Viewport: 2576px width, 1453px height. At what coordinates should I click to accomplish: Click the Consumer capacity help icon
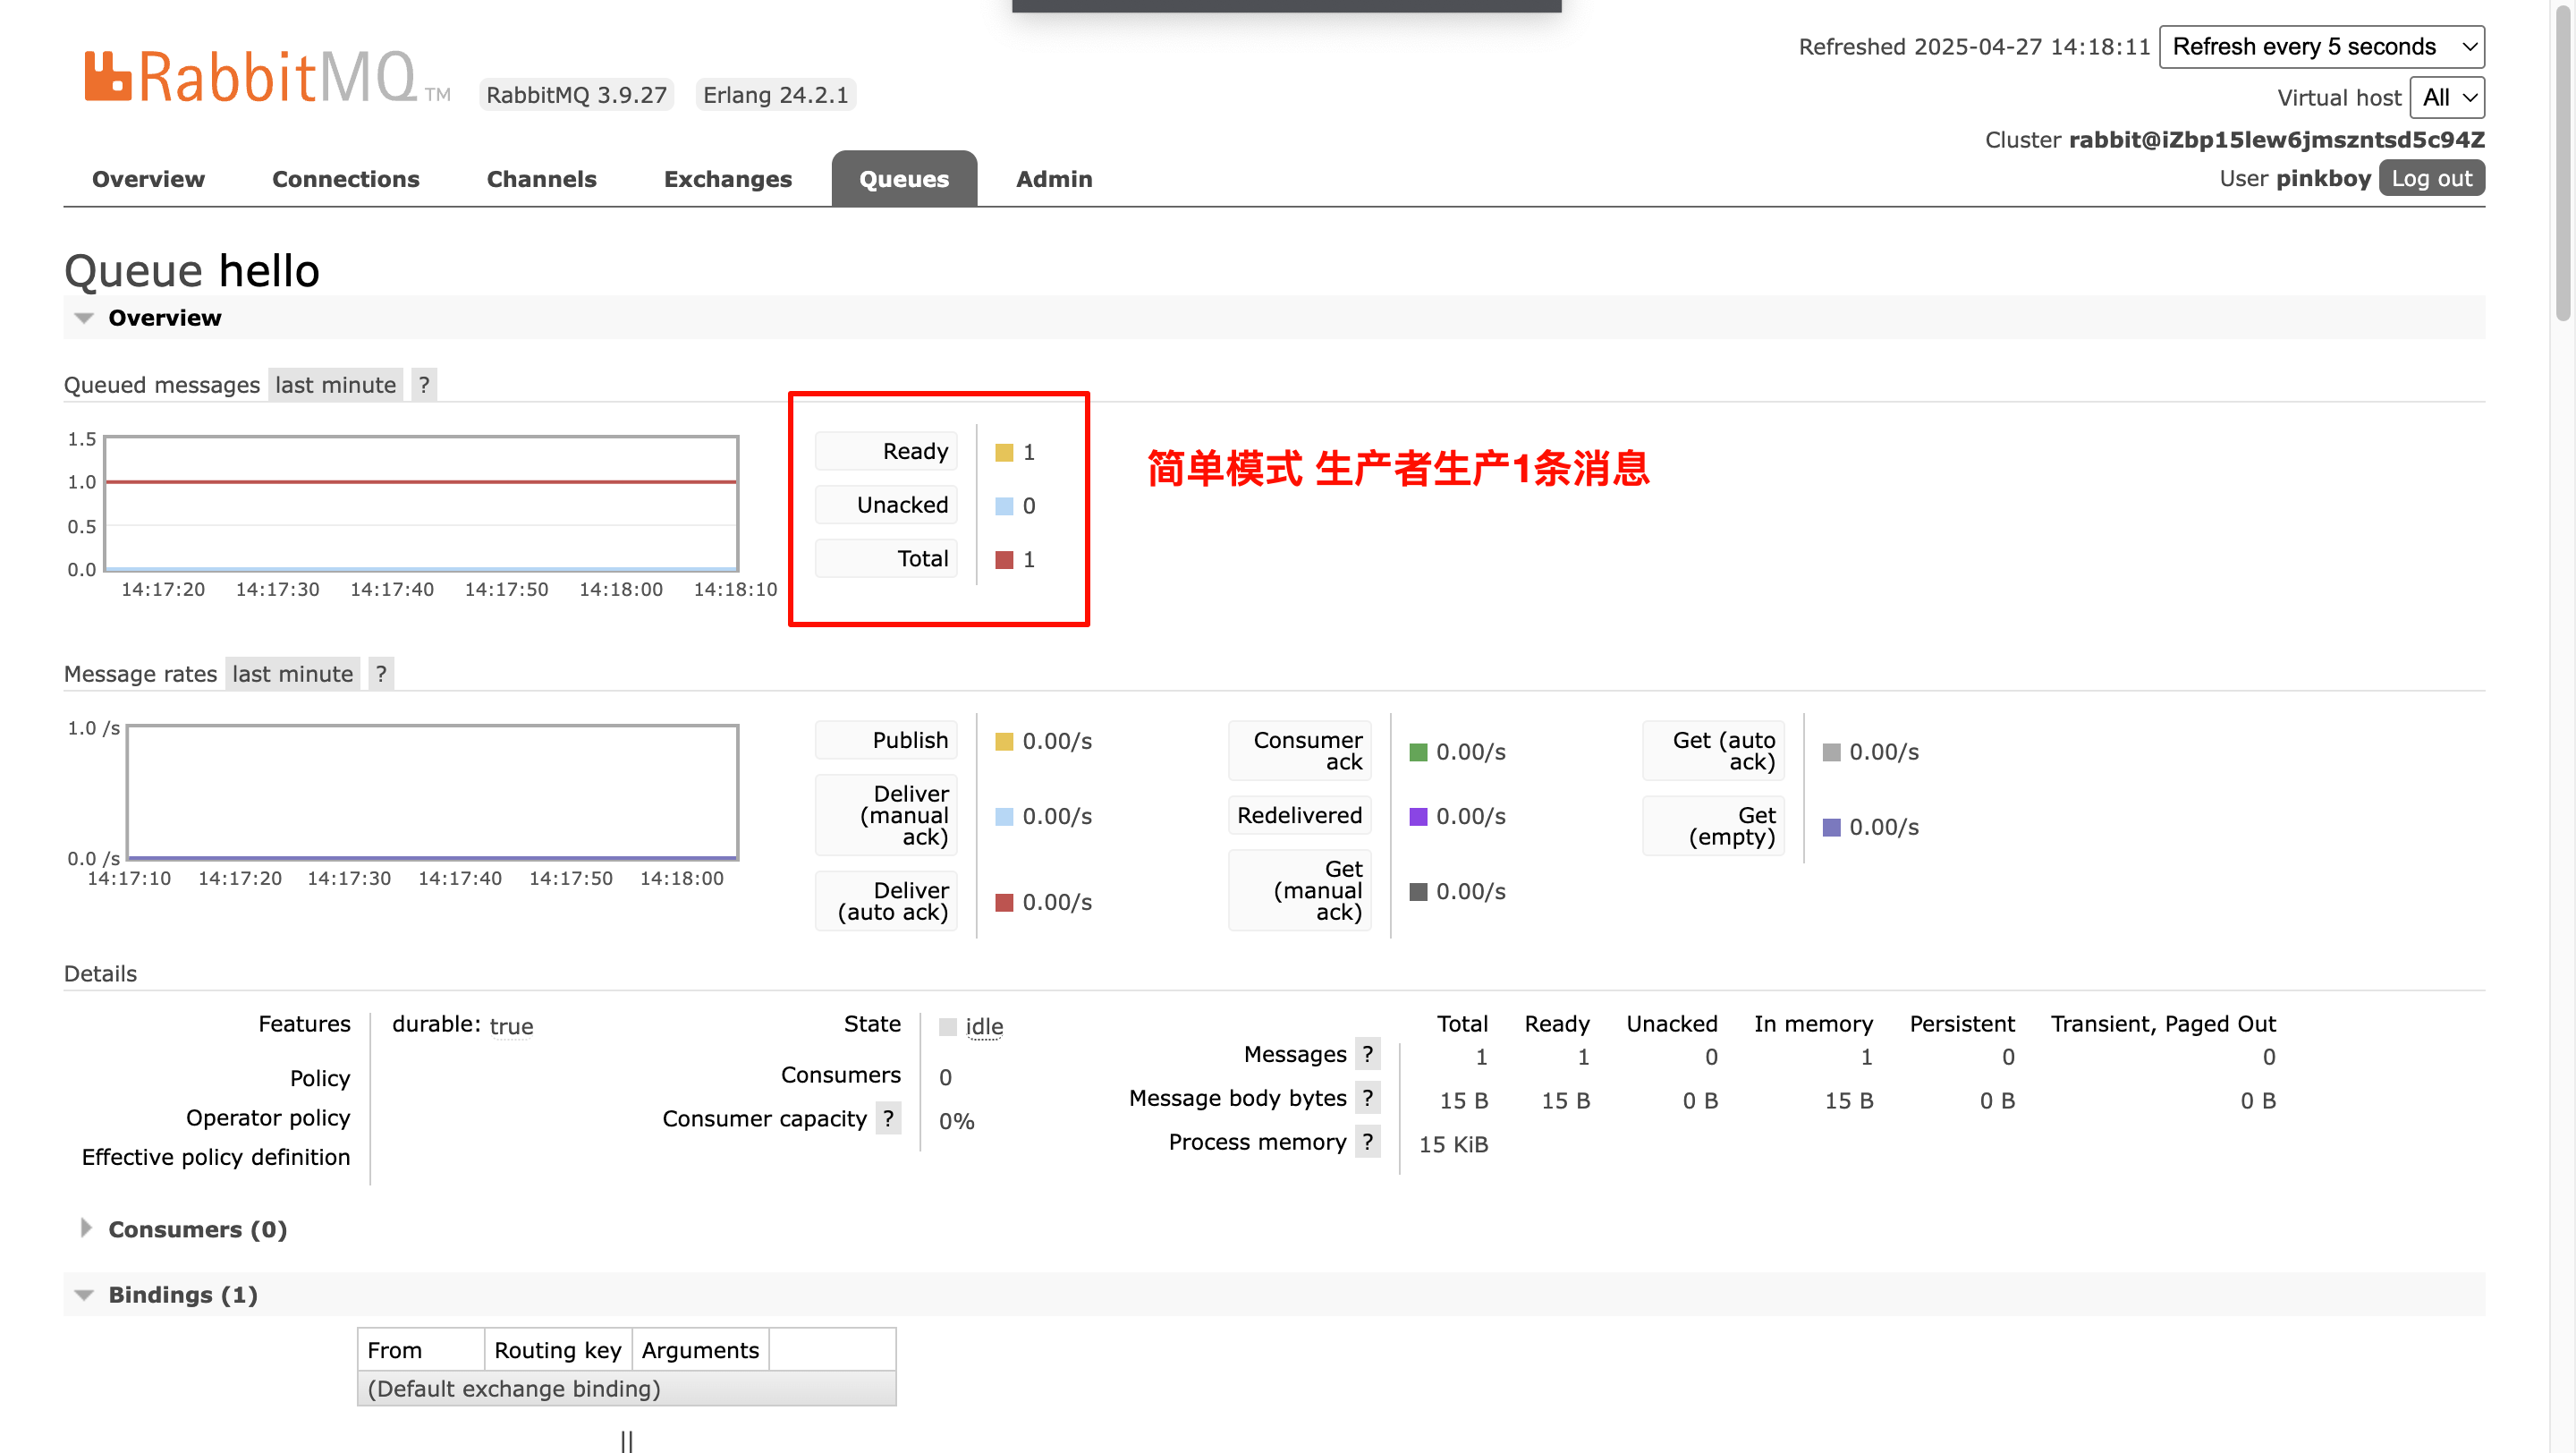[x=888, y=1118]
